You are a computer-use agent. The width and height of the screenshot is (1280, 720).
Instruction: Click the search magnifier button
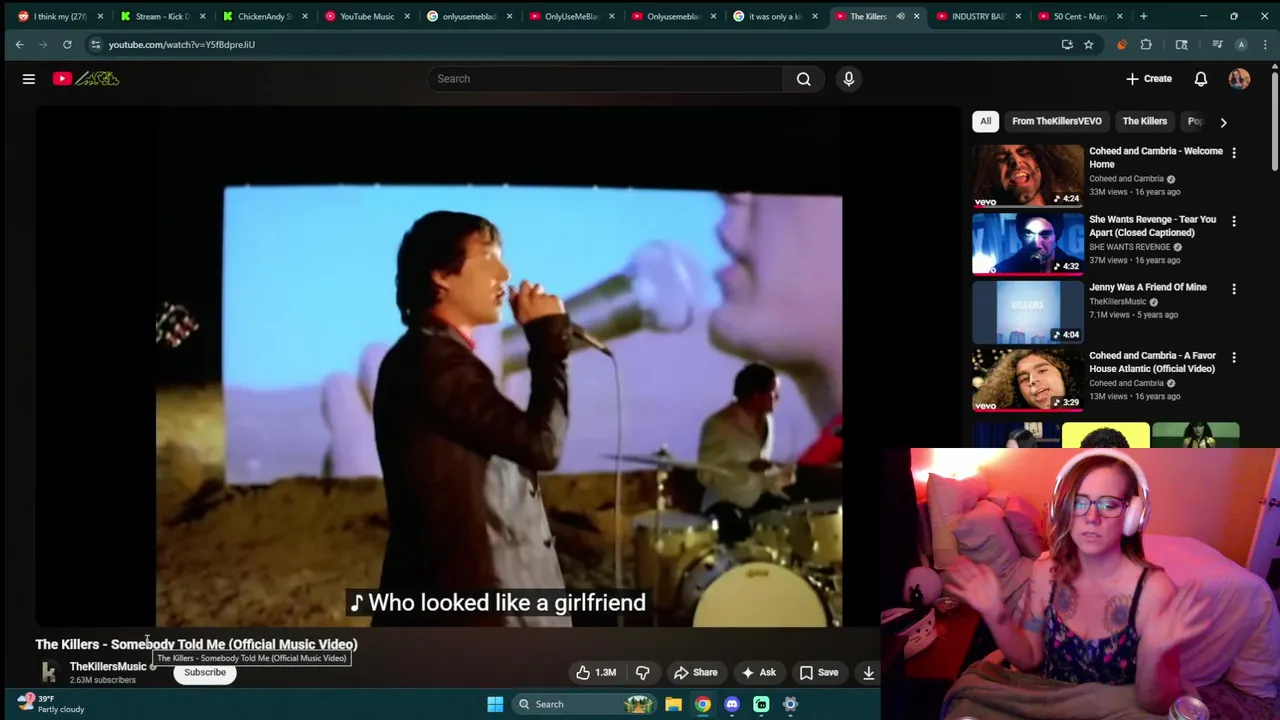[x=803, y=79]
